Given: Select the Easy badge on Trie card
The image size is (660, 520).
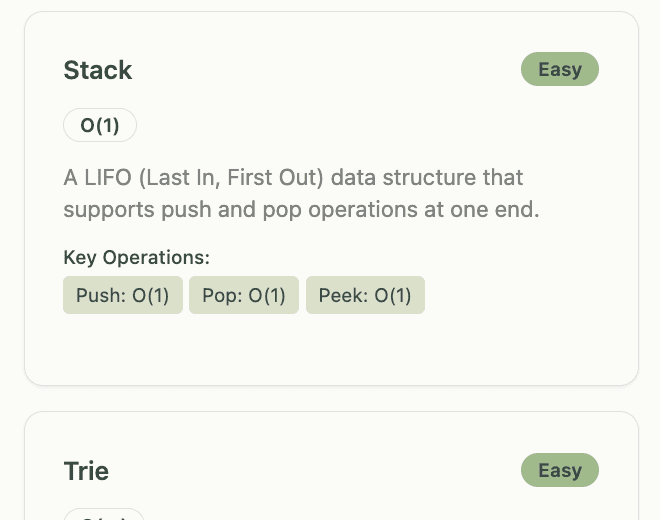Looking at the screenshot, I should [x=559, y=471].
